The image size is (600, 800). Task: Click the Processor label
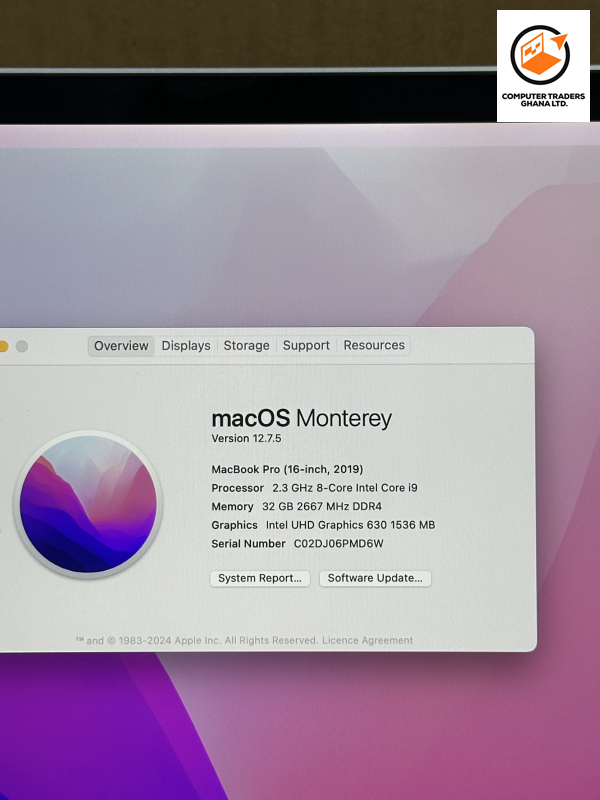coord(238,488)
